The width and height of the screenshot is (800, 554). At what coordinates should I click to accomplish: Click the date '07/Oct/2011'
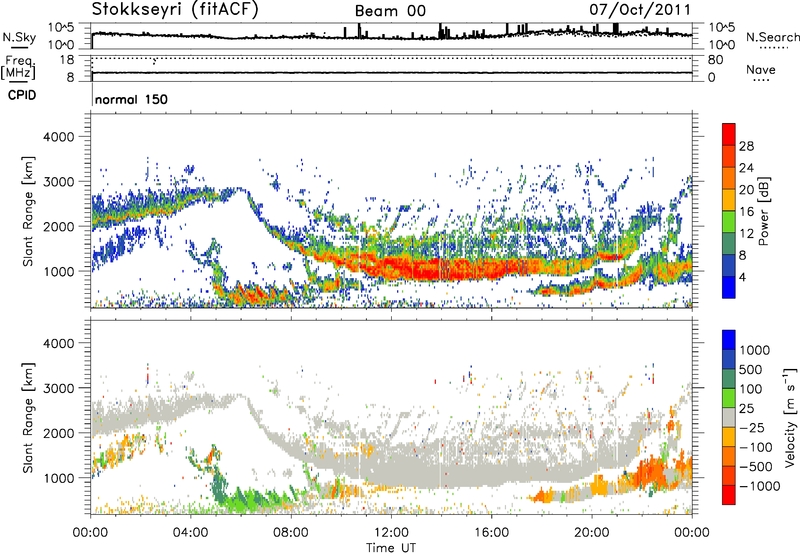pyautogui.click(x=640, y=10)
